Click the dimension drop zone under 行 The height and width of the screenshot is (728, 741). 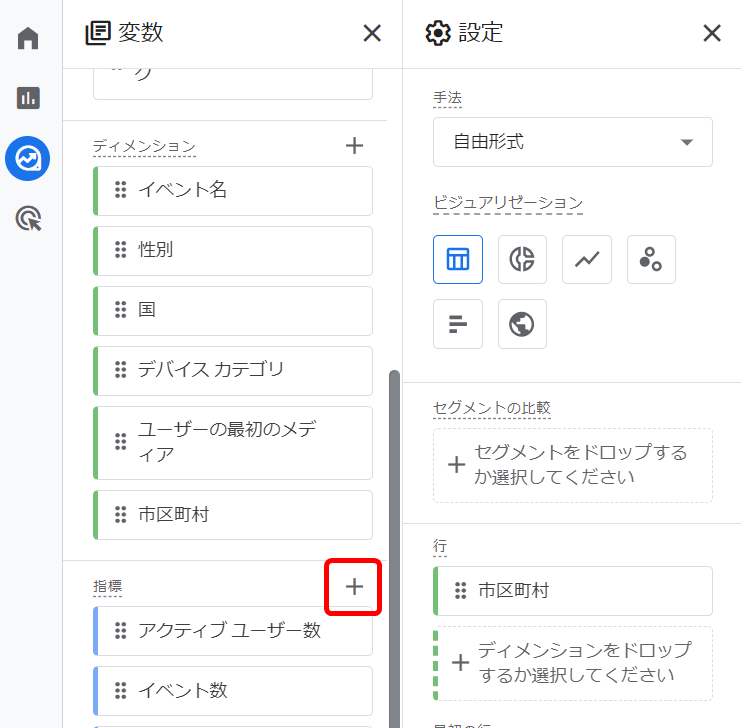click(572, 663)
